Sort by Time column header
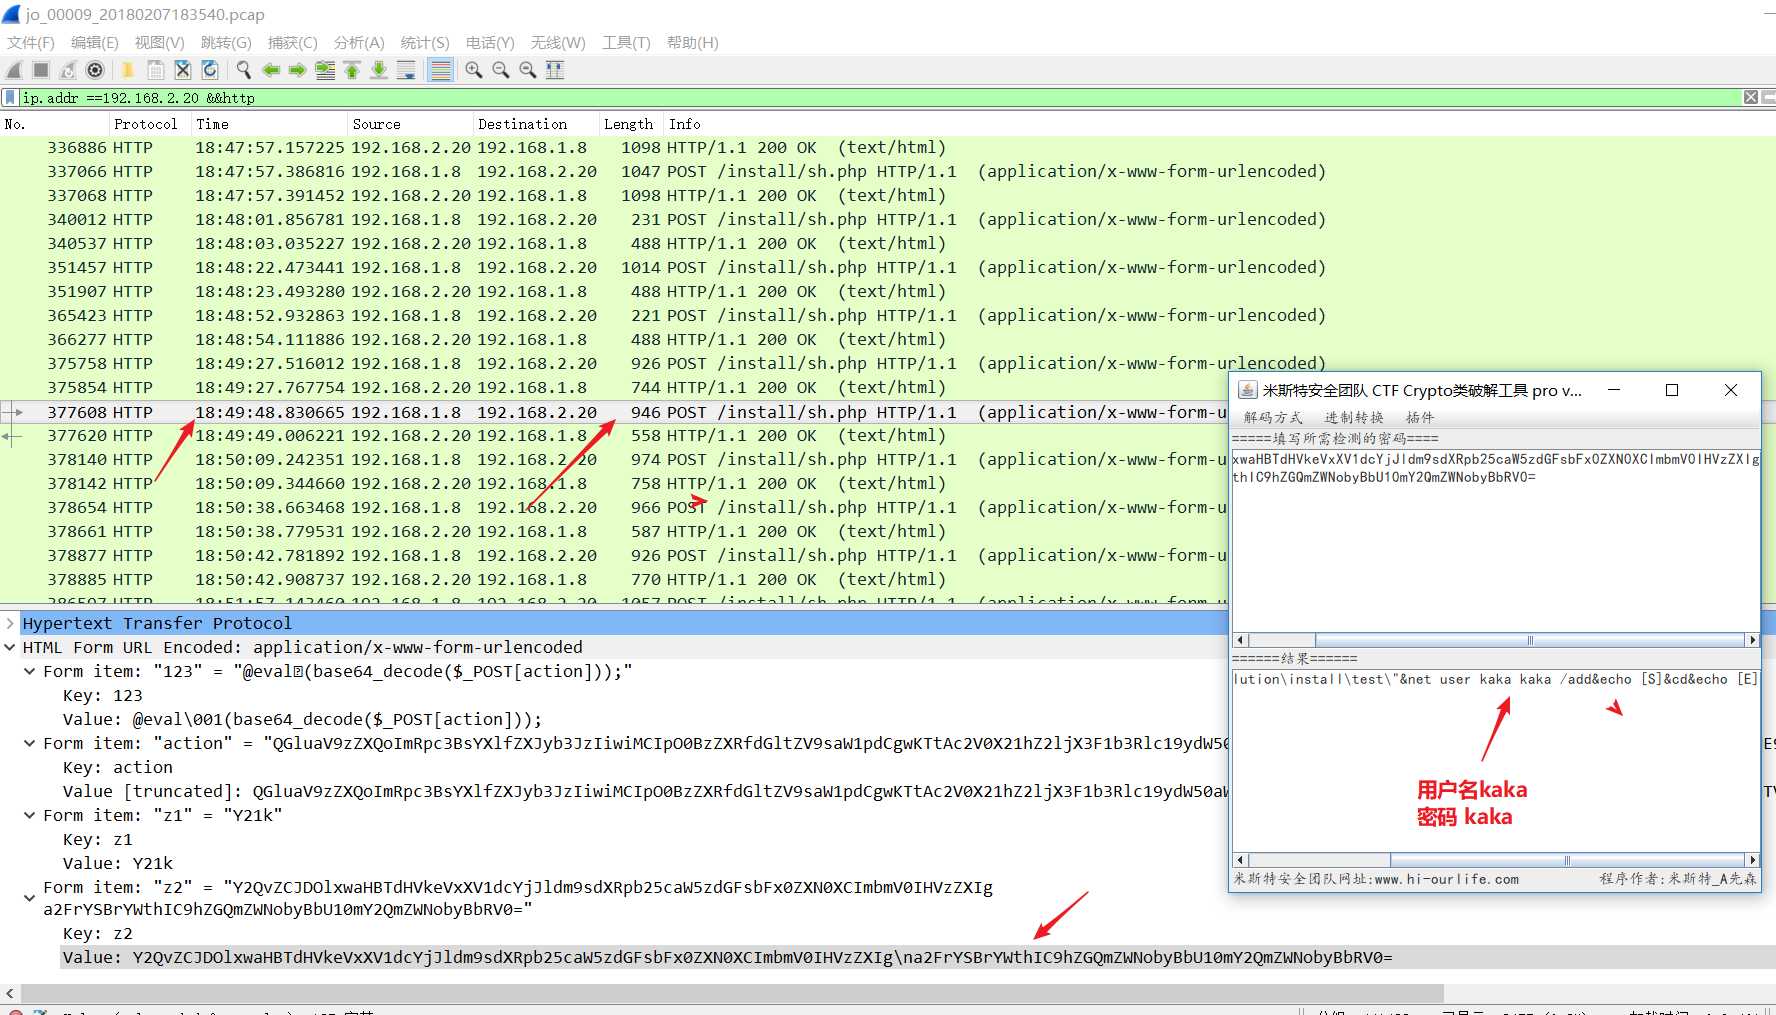Viewport: 1776px width, 1015px height. click(x=269, y=124)
